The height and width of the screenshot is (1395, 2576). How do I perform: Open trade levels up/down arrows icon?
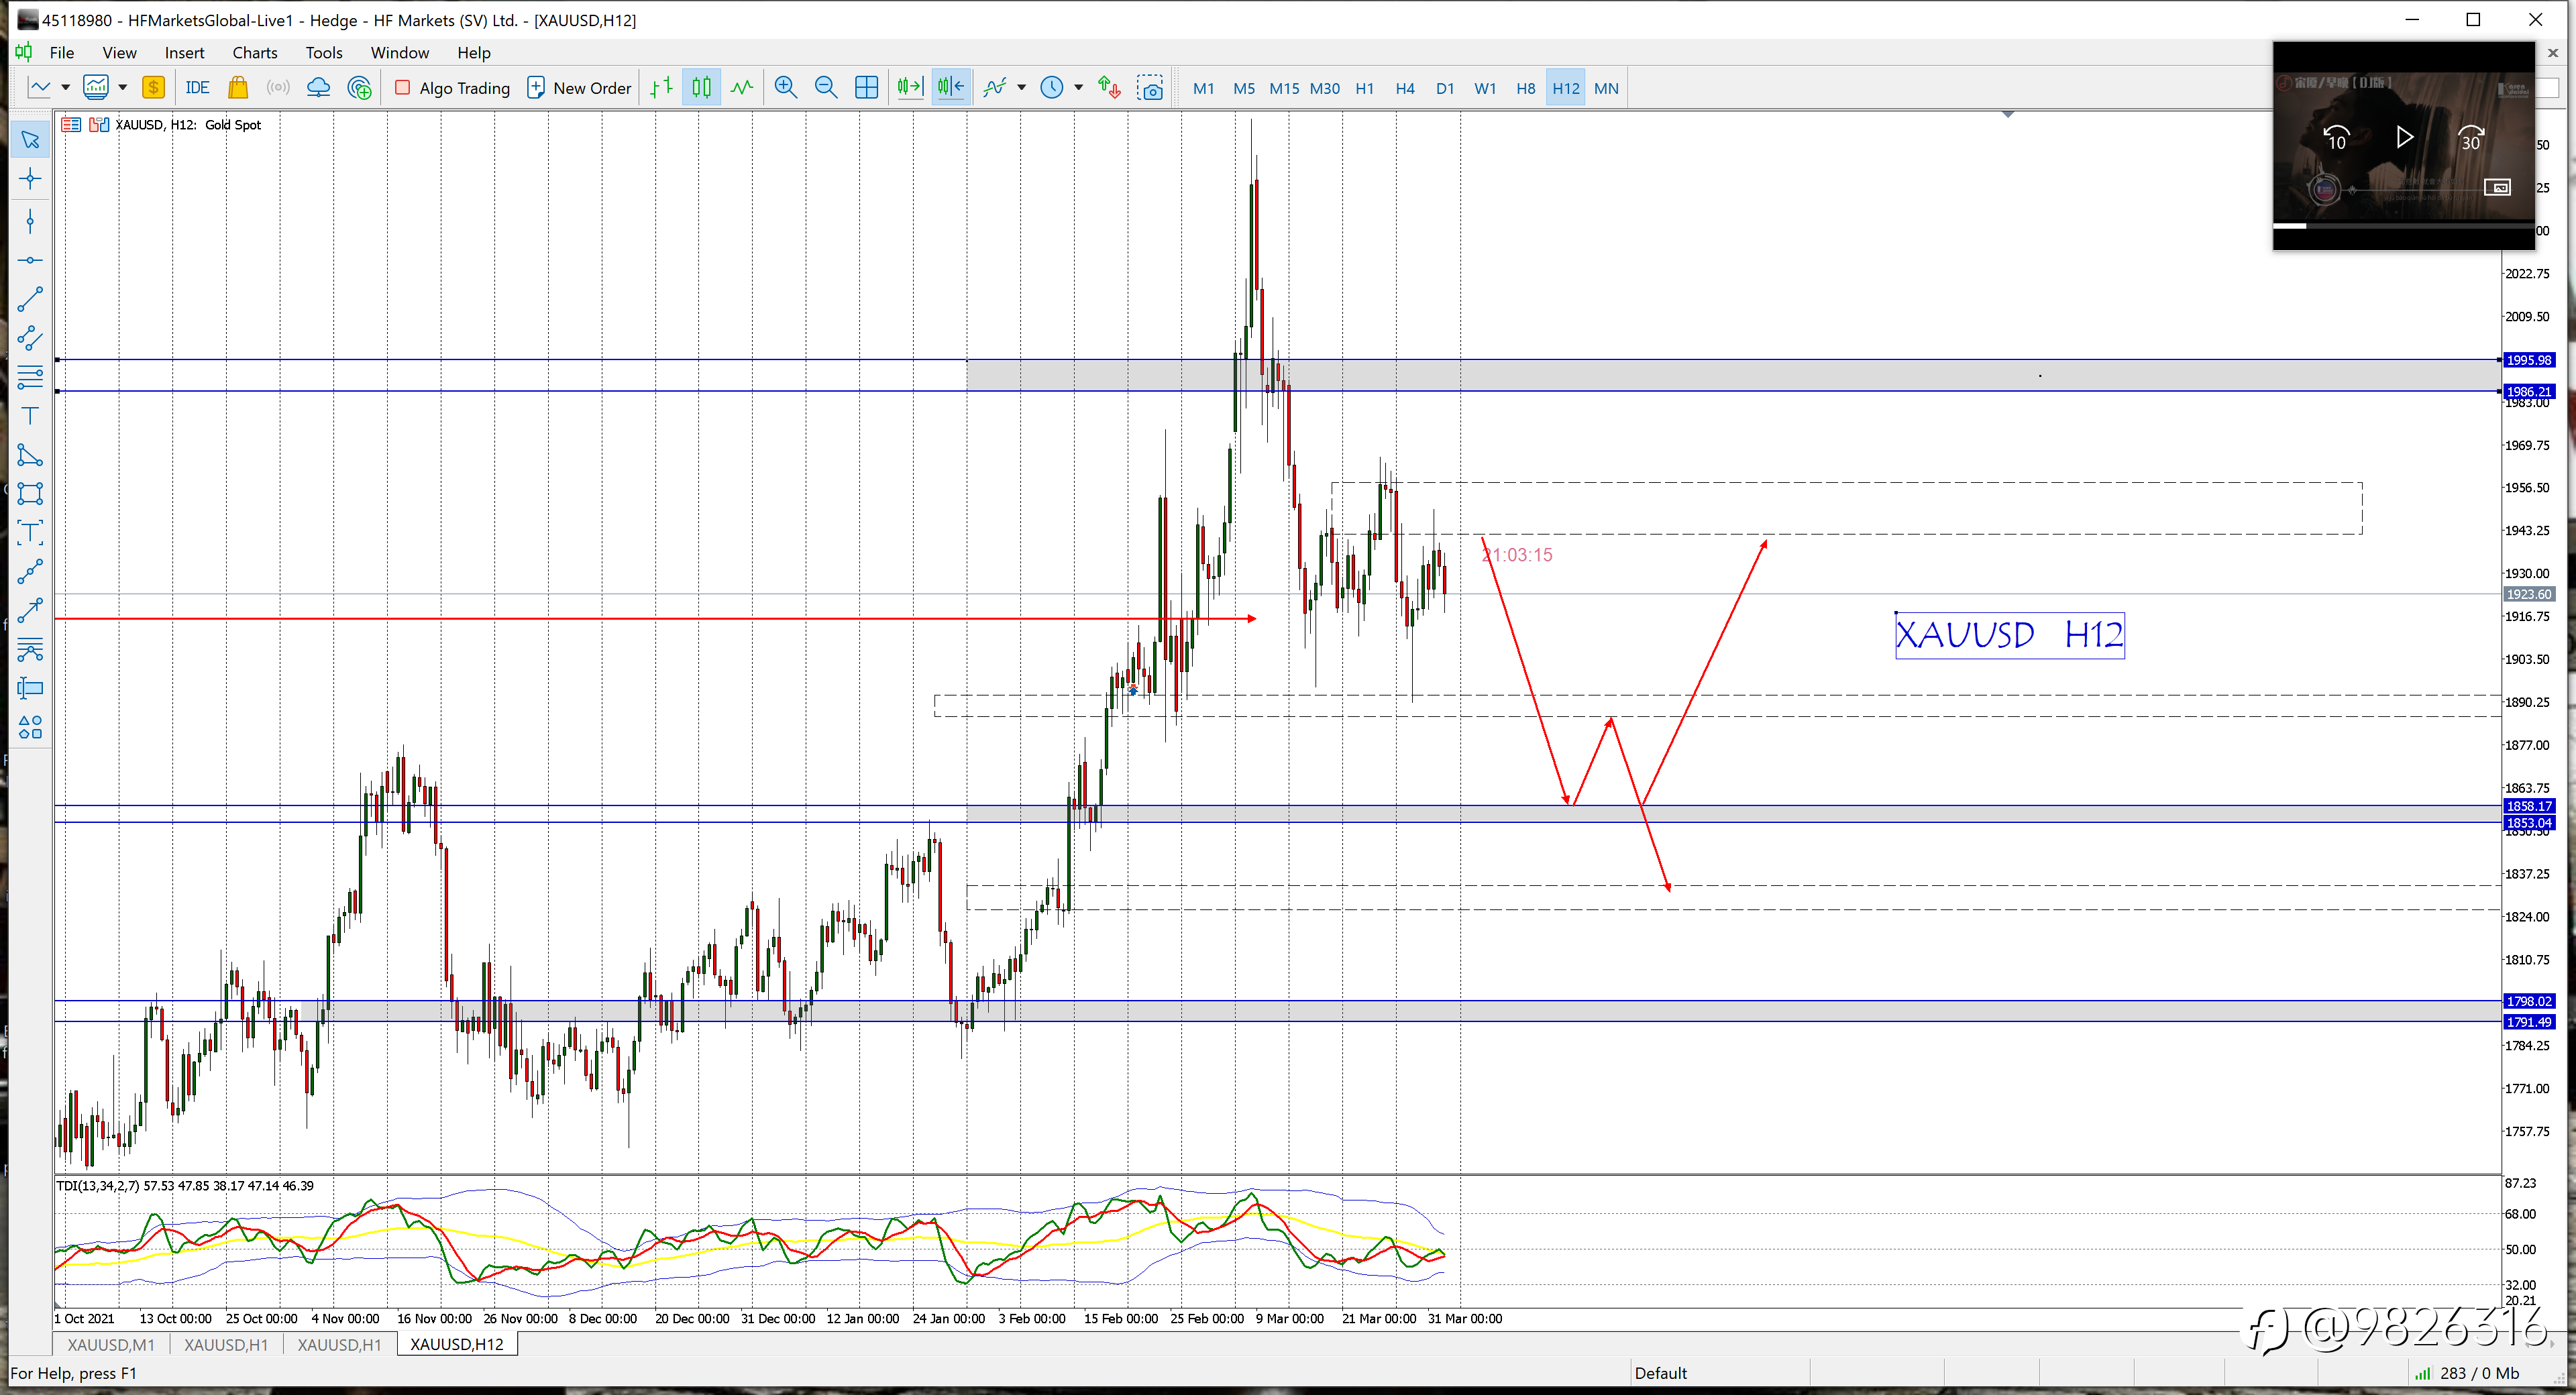(x=1109, y=88)
